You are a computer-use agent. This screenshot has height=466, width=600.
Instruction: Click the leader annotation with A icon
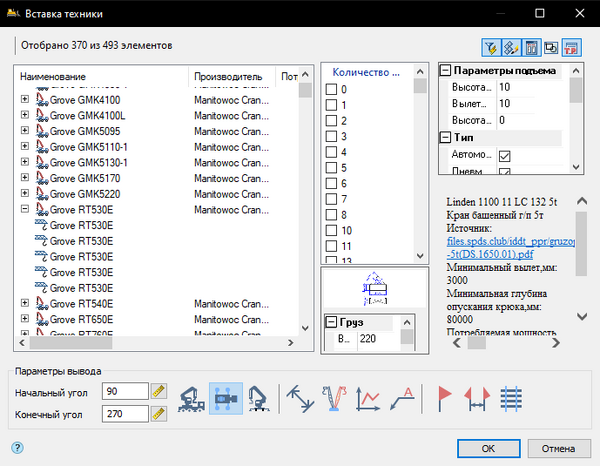tap(403, 399)
